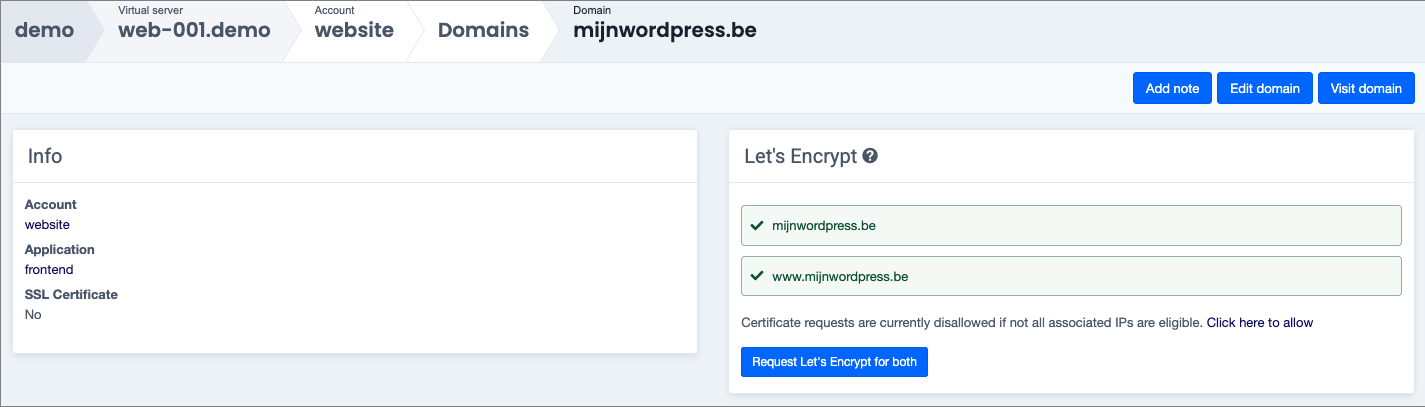Click the Info panel heading
The image size is (1425, 407).
tap(45, 156)
